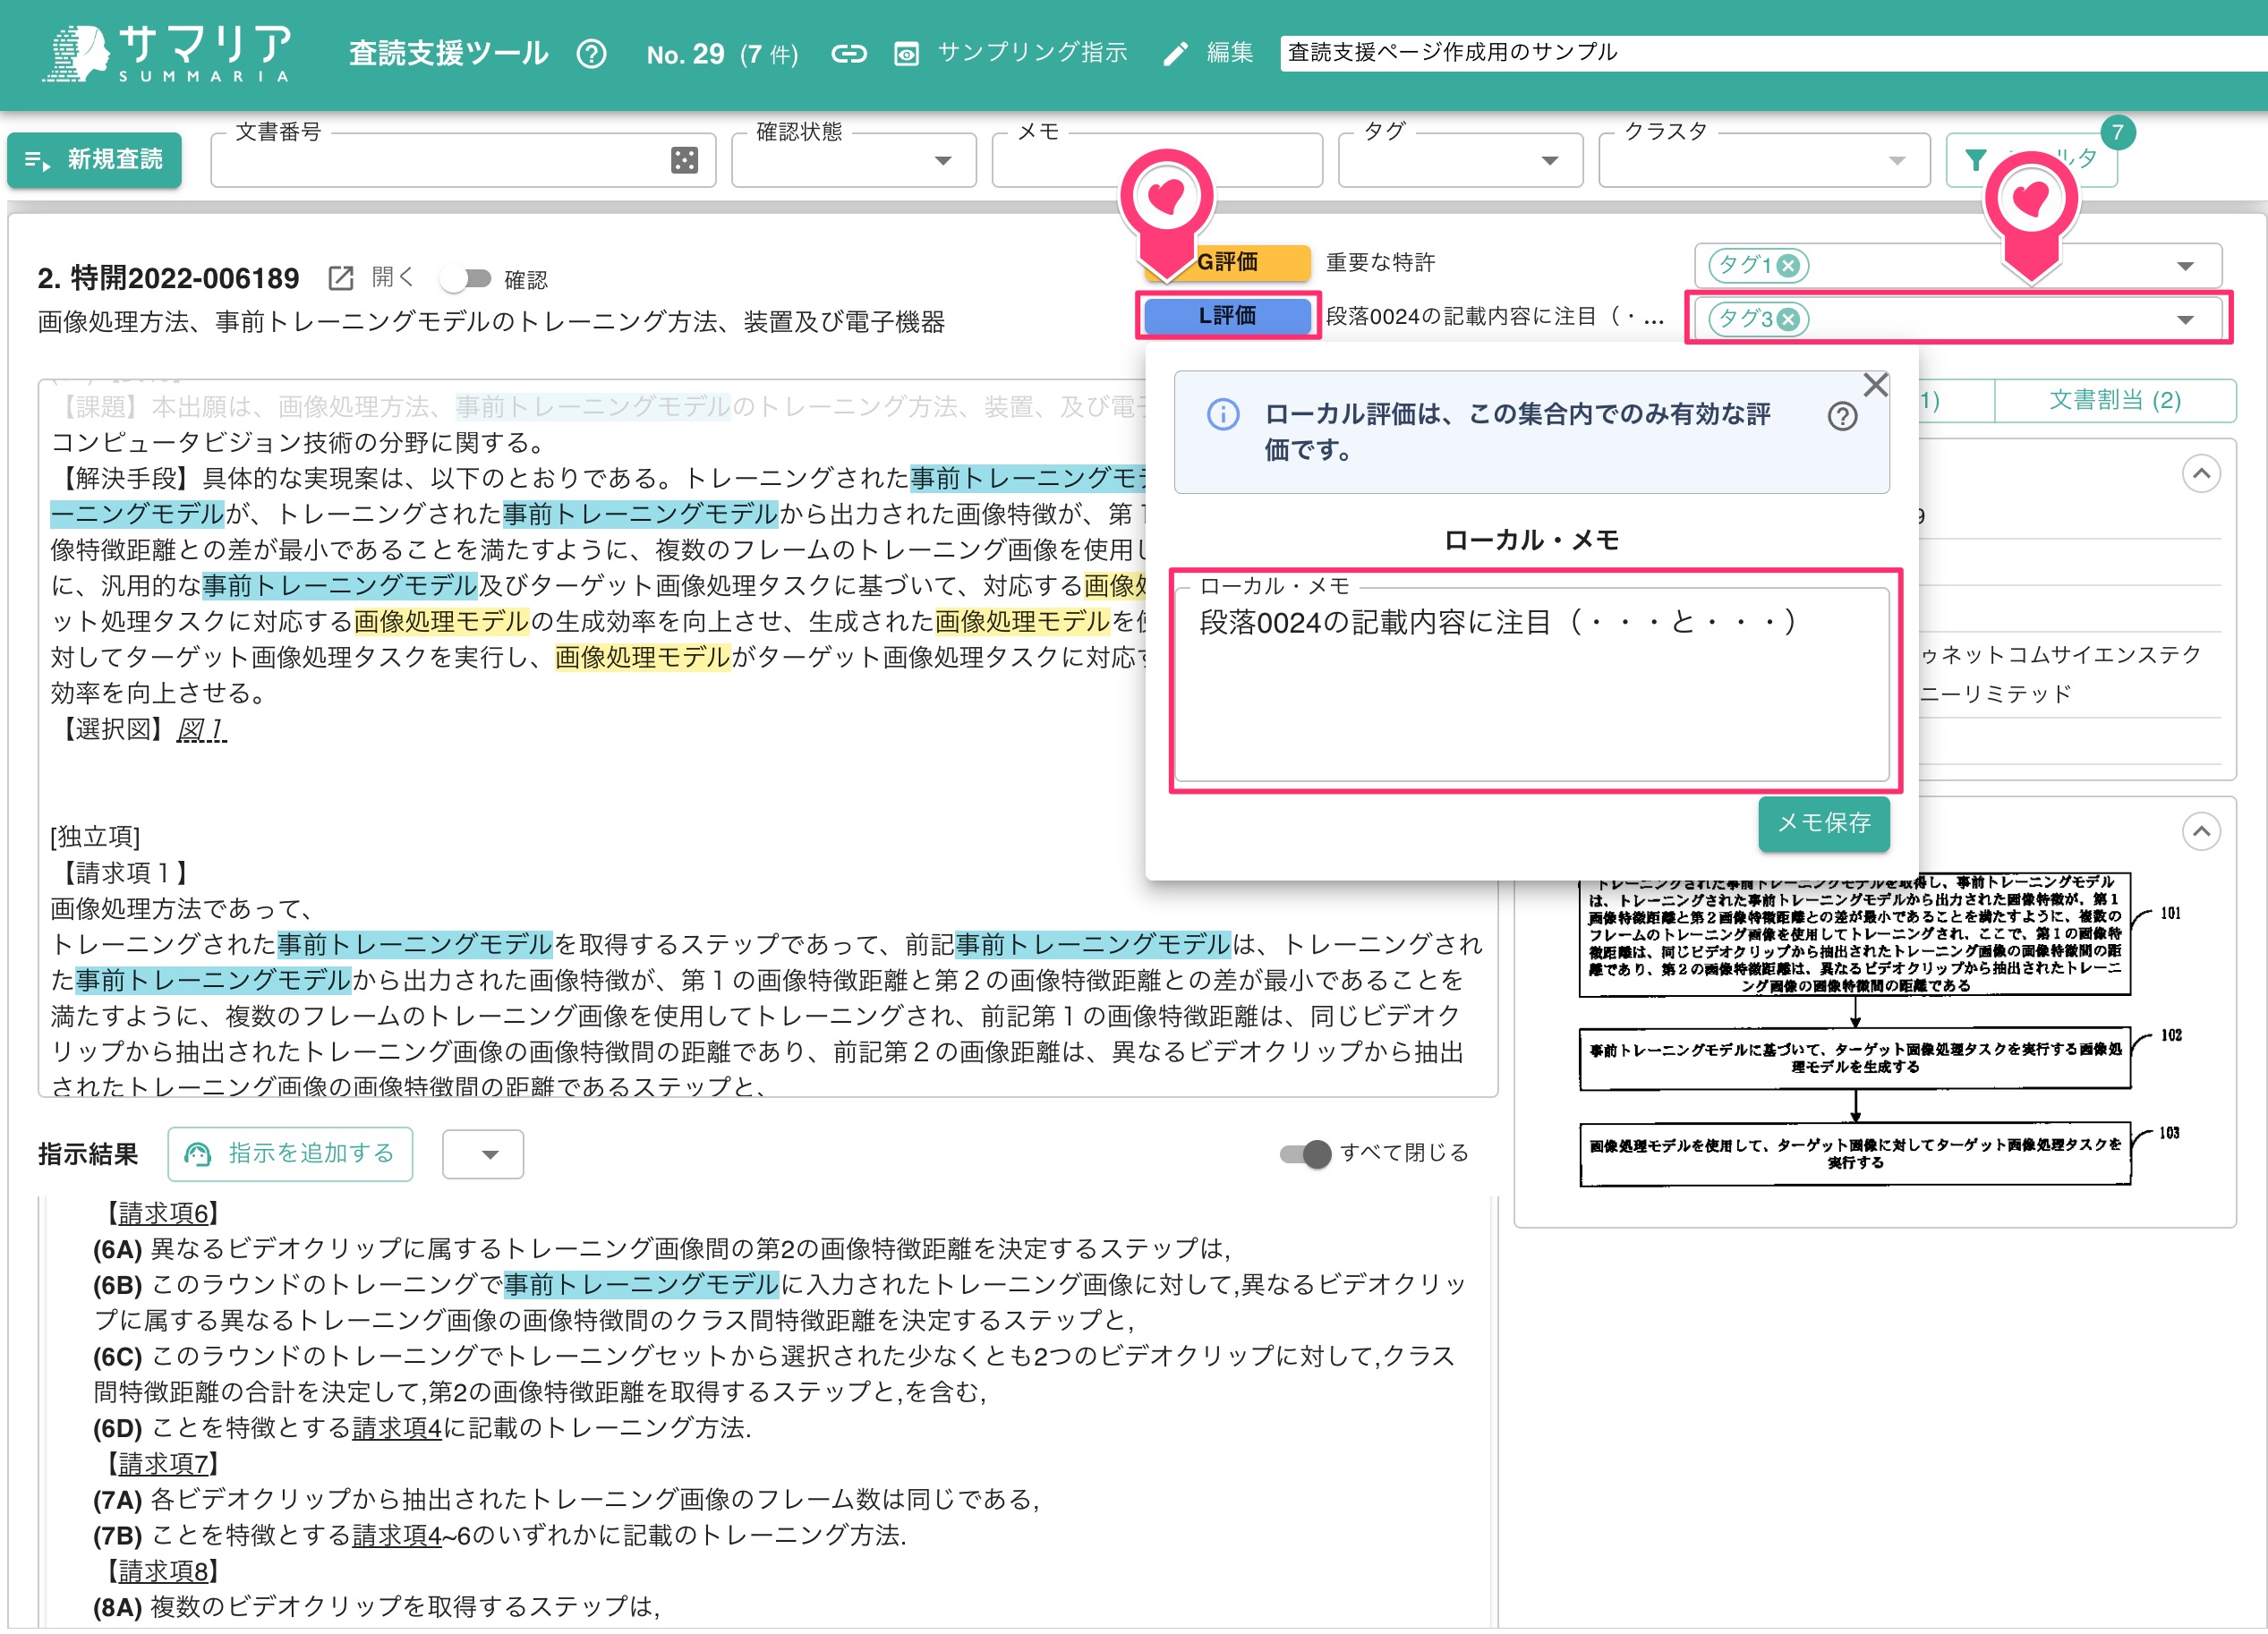
Task: Open help for the 査読支援ツール title
Action: click(591, 53)
